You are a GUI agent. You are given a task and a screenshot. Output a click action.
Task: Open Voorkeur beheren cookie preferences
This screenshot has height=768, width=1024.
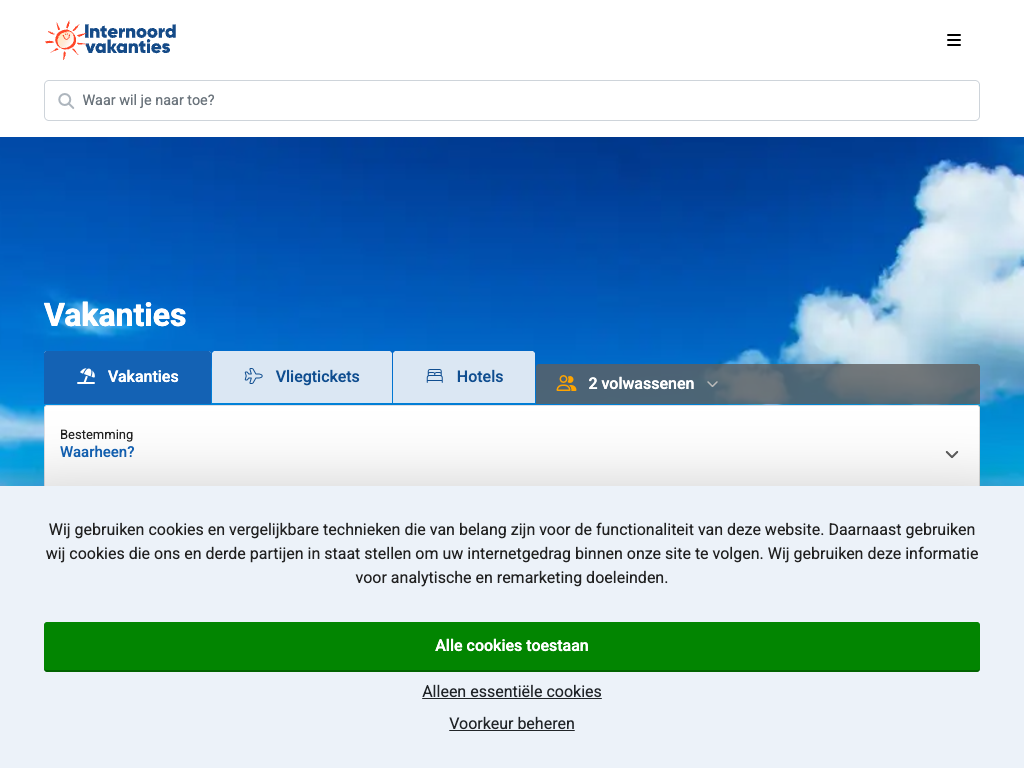click(511, 724)
